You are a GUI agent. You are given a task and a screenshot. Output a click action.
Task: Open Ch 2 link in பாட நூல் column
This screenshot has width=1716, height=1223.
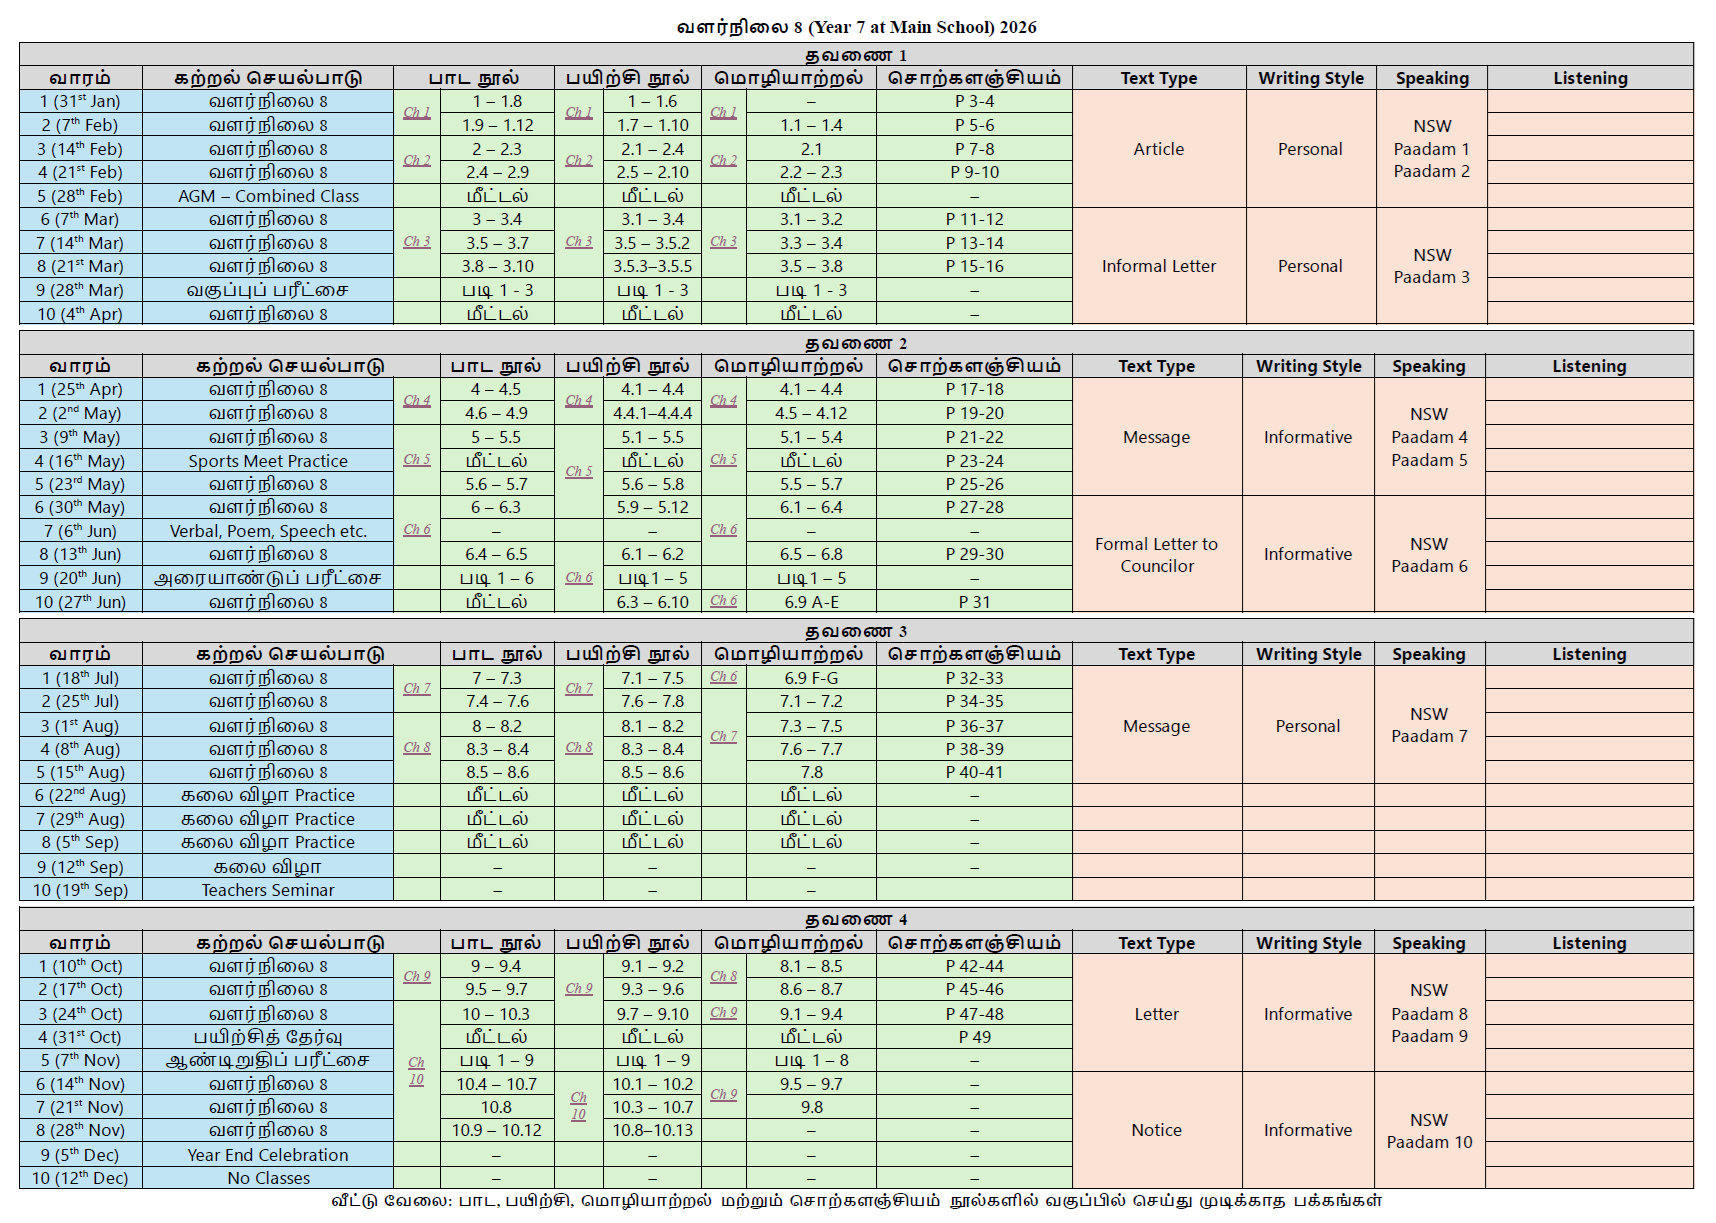point(416,161)
